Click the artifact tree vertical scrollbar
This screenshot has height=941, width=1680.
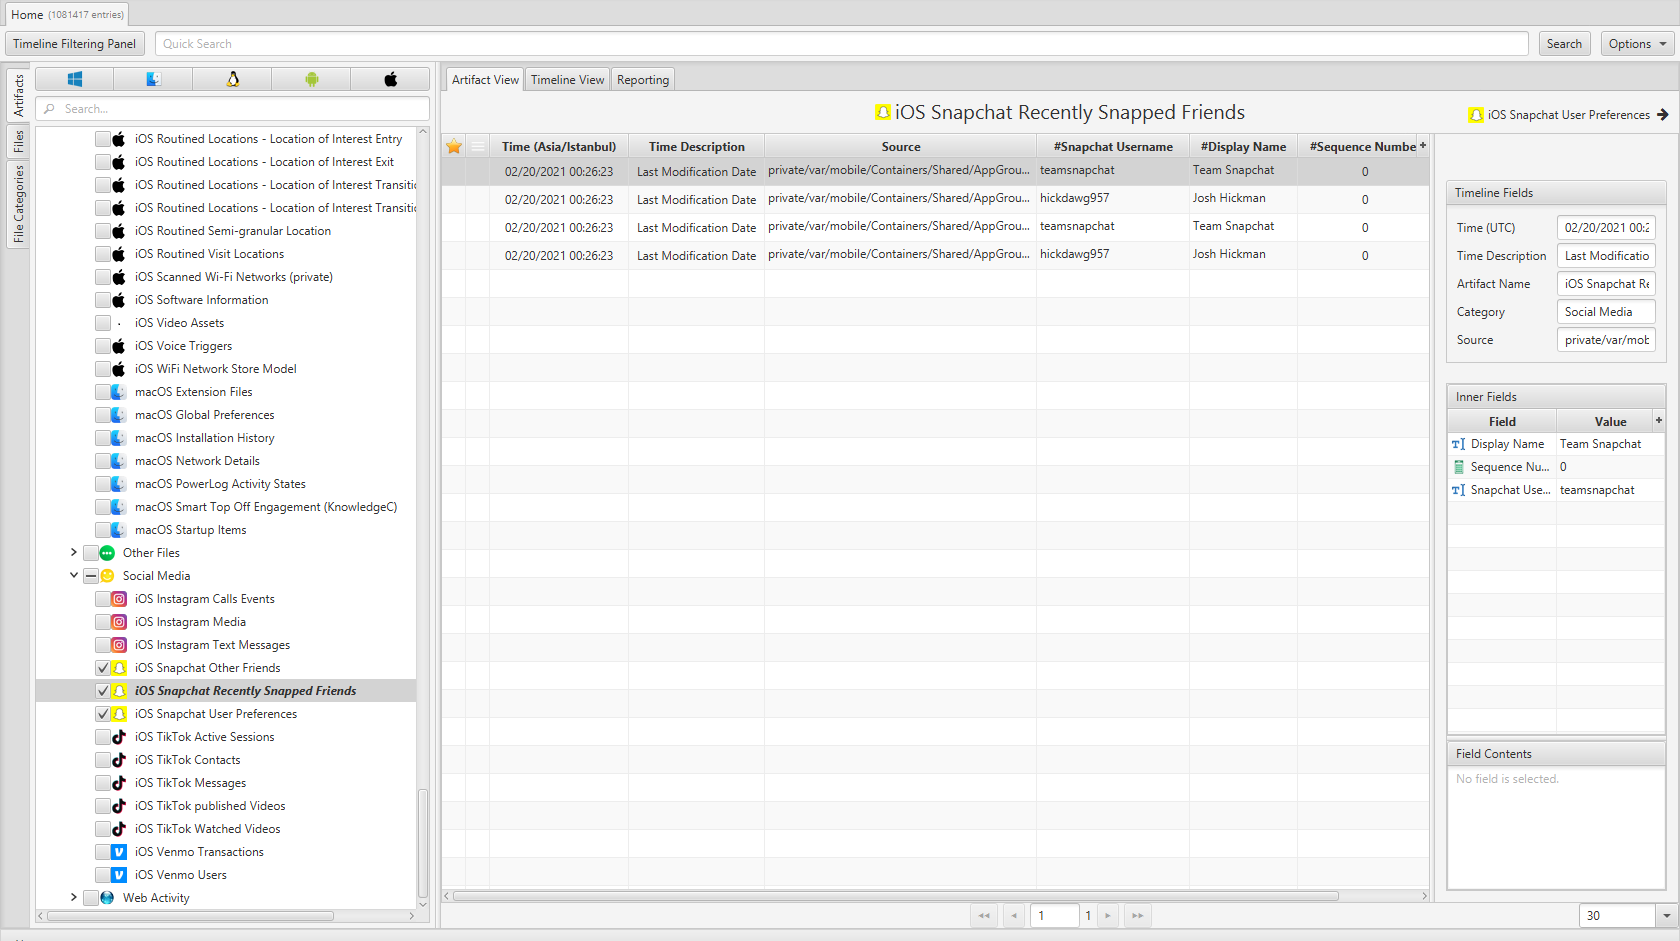[x=423, y=843]
